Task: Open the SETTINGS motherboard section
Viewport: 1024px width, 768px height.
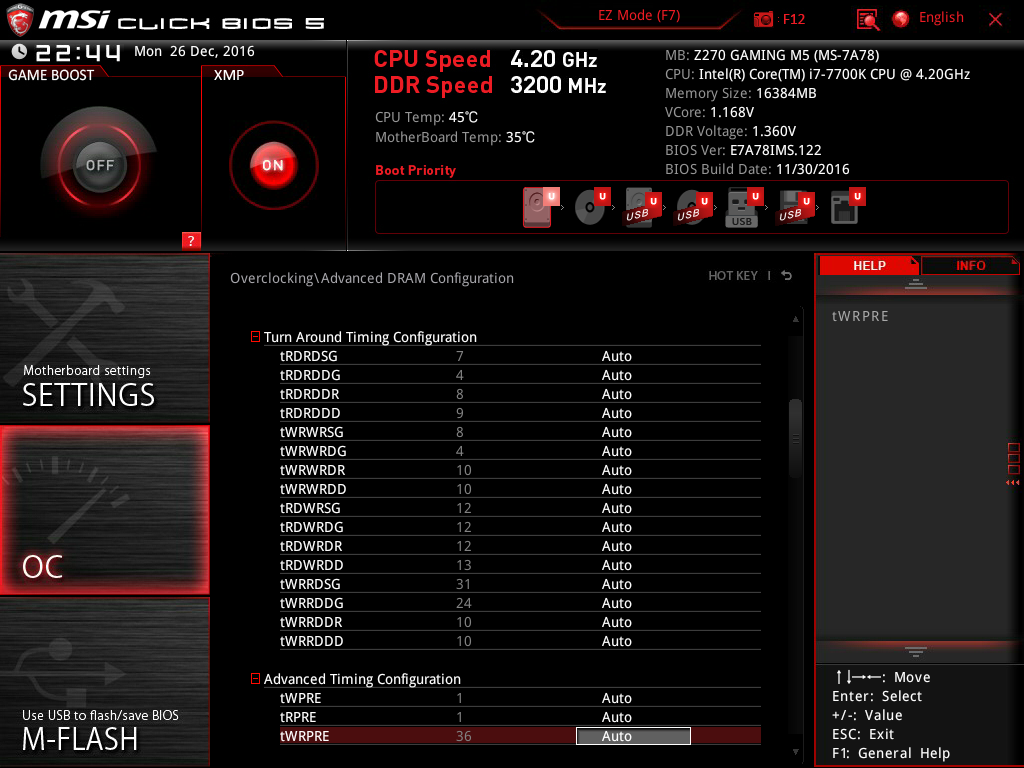Action: click(104, 338)
